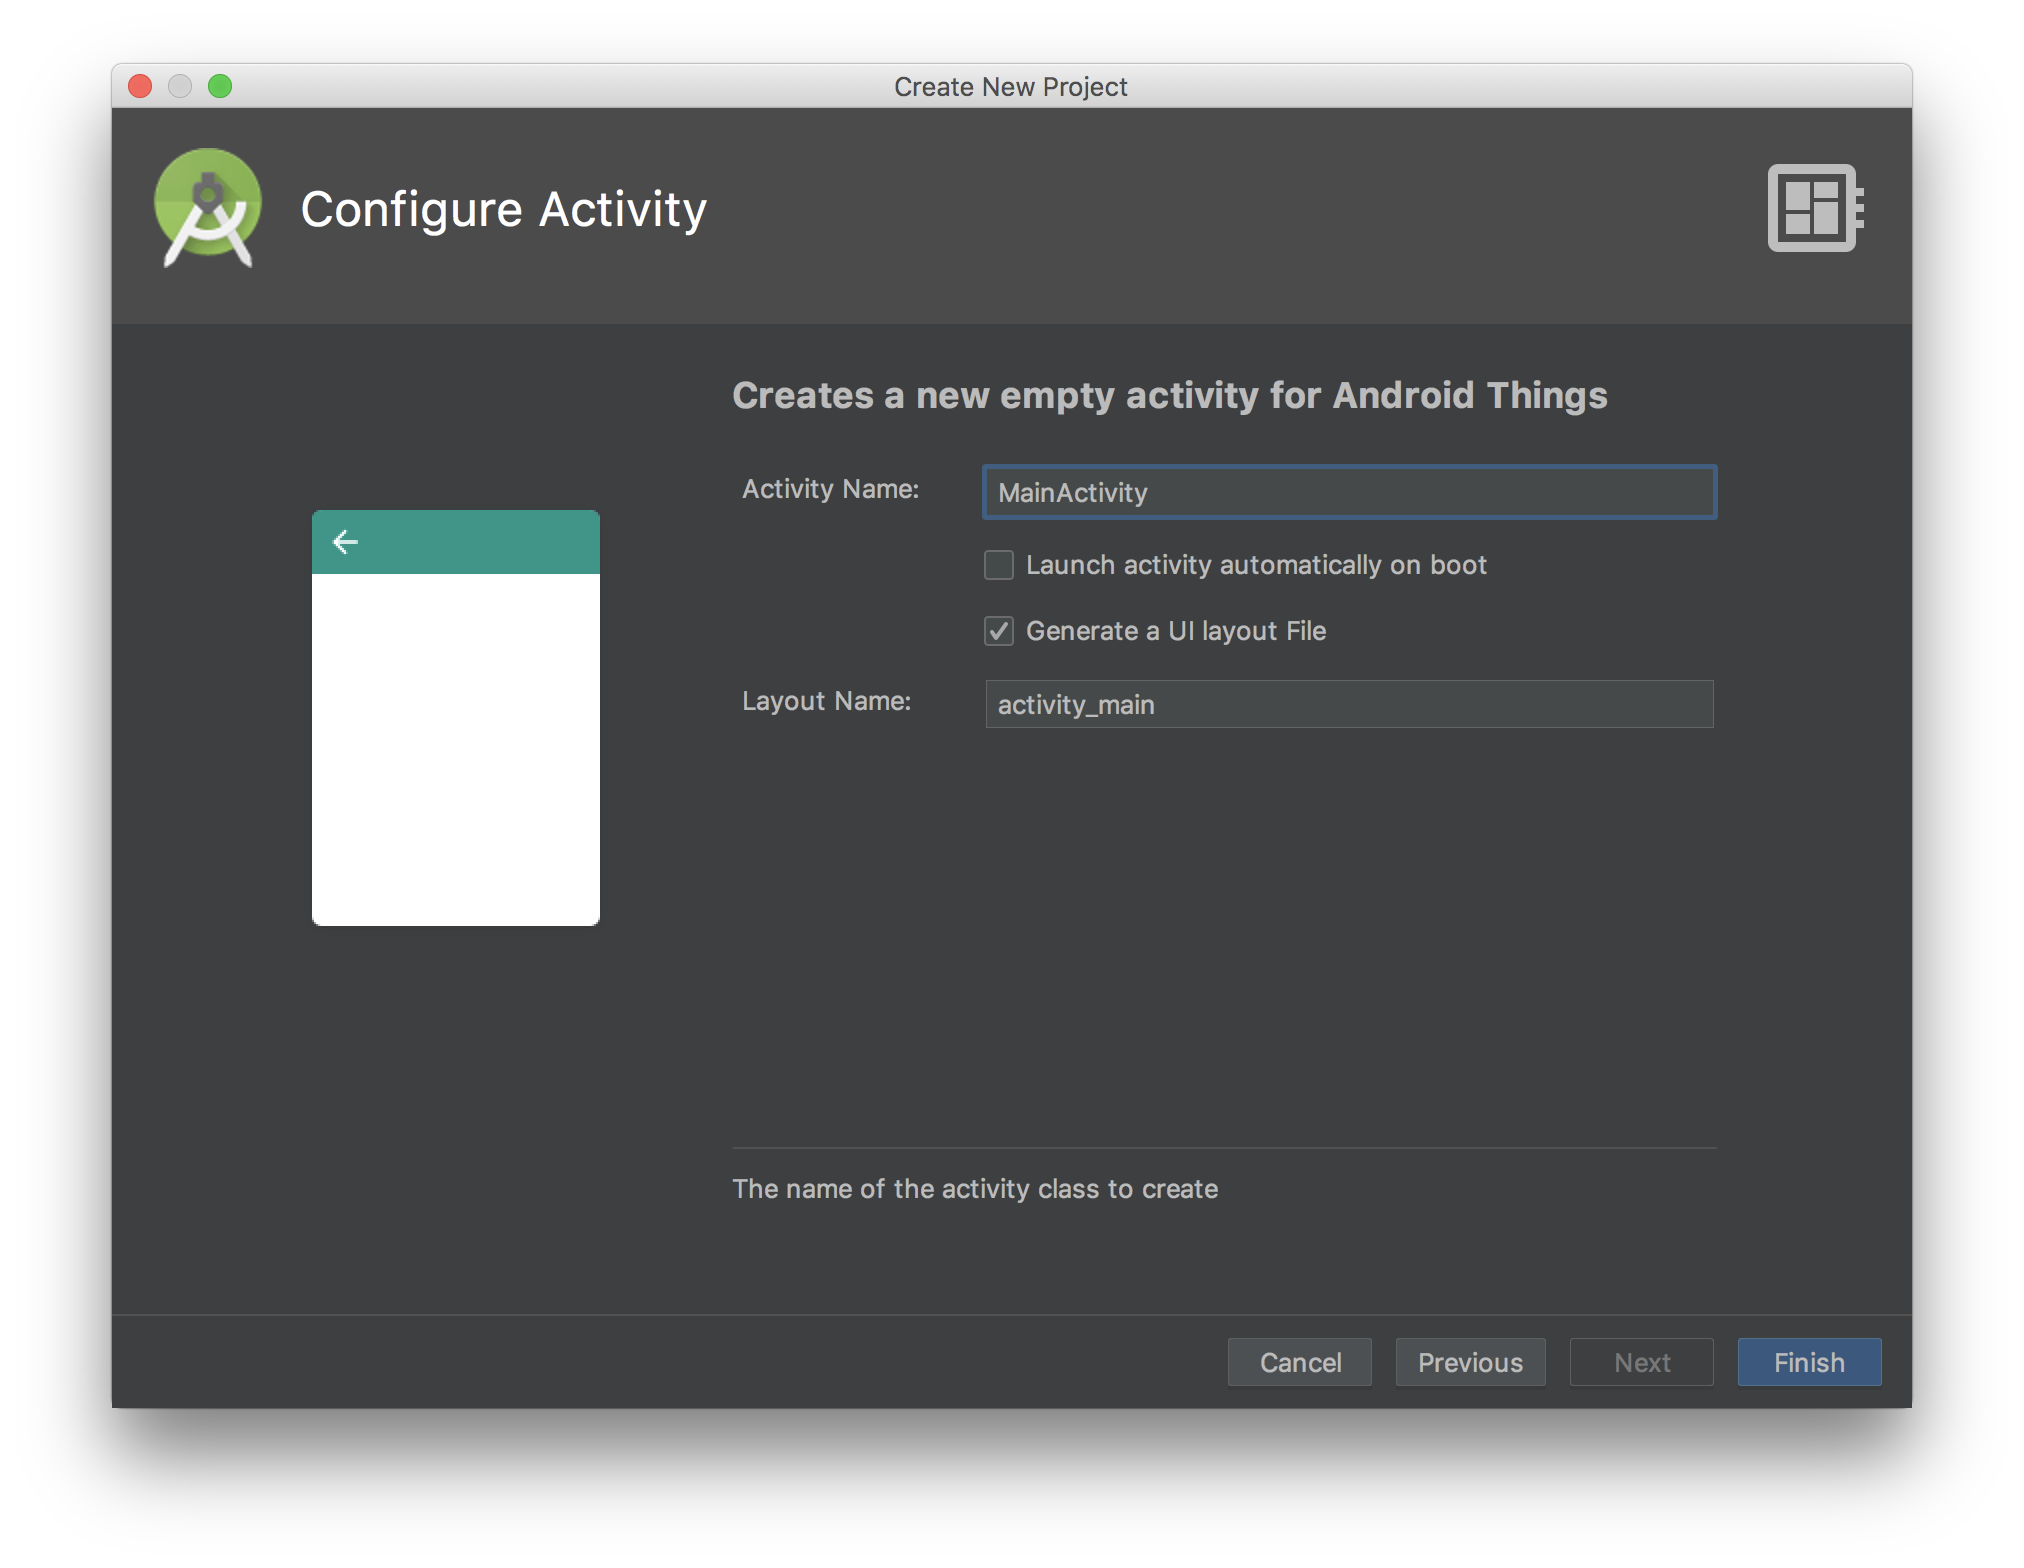Click the Launch activity checkbox label text
The width and height of the screenshot is (2024, 1568).
point(1256,565)
